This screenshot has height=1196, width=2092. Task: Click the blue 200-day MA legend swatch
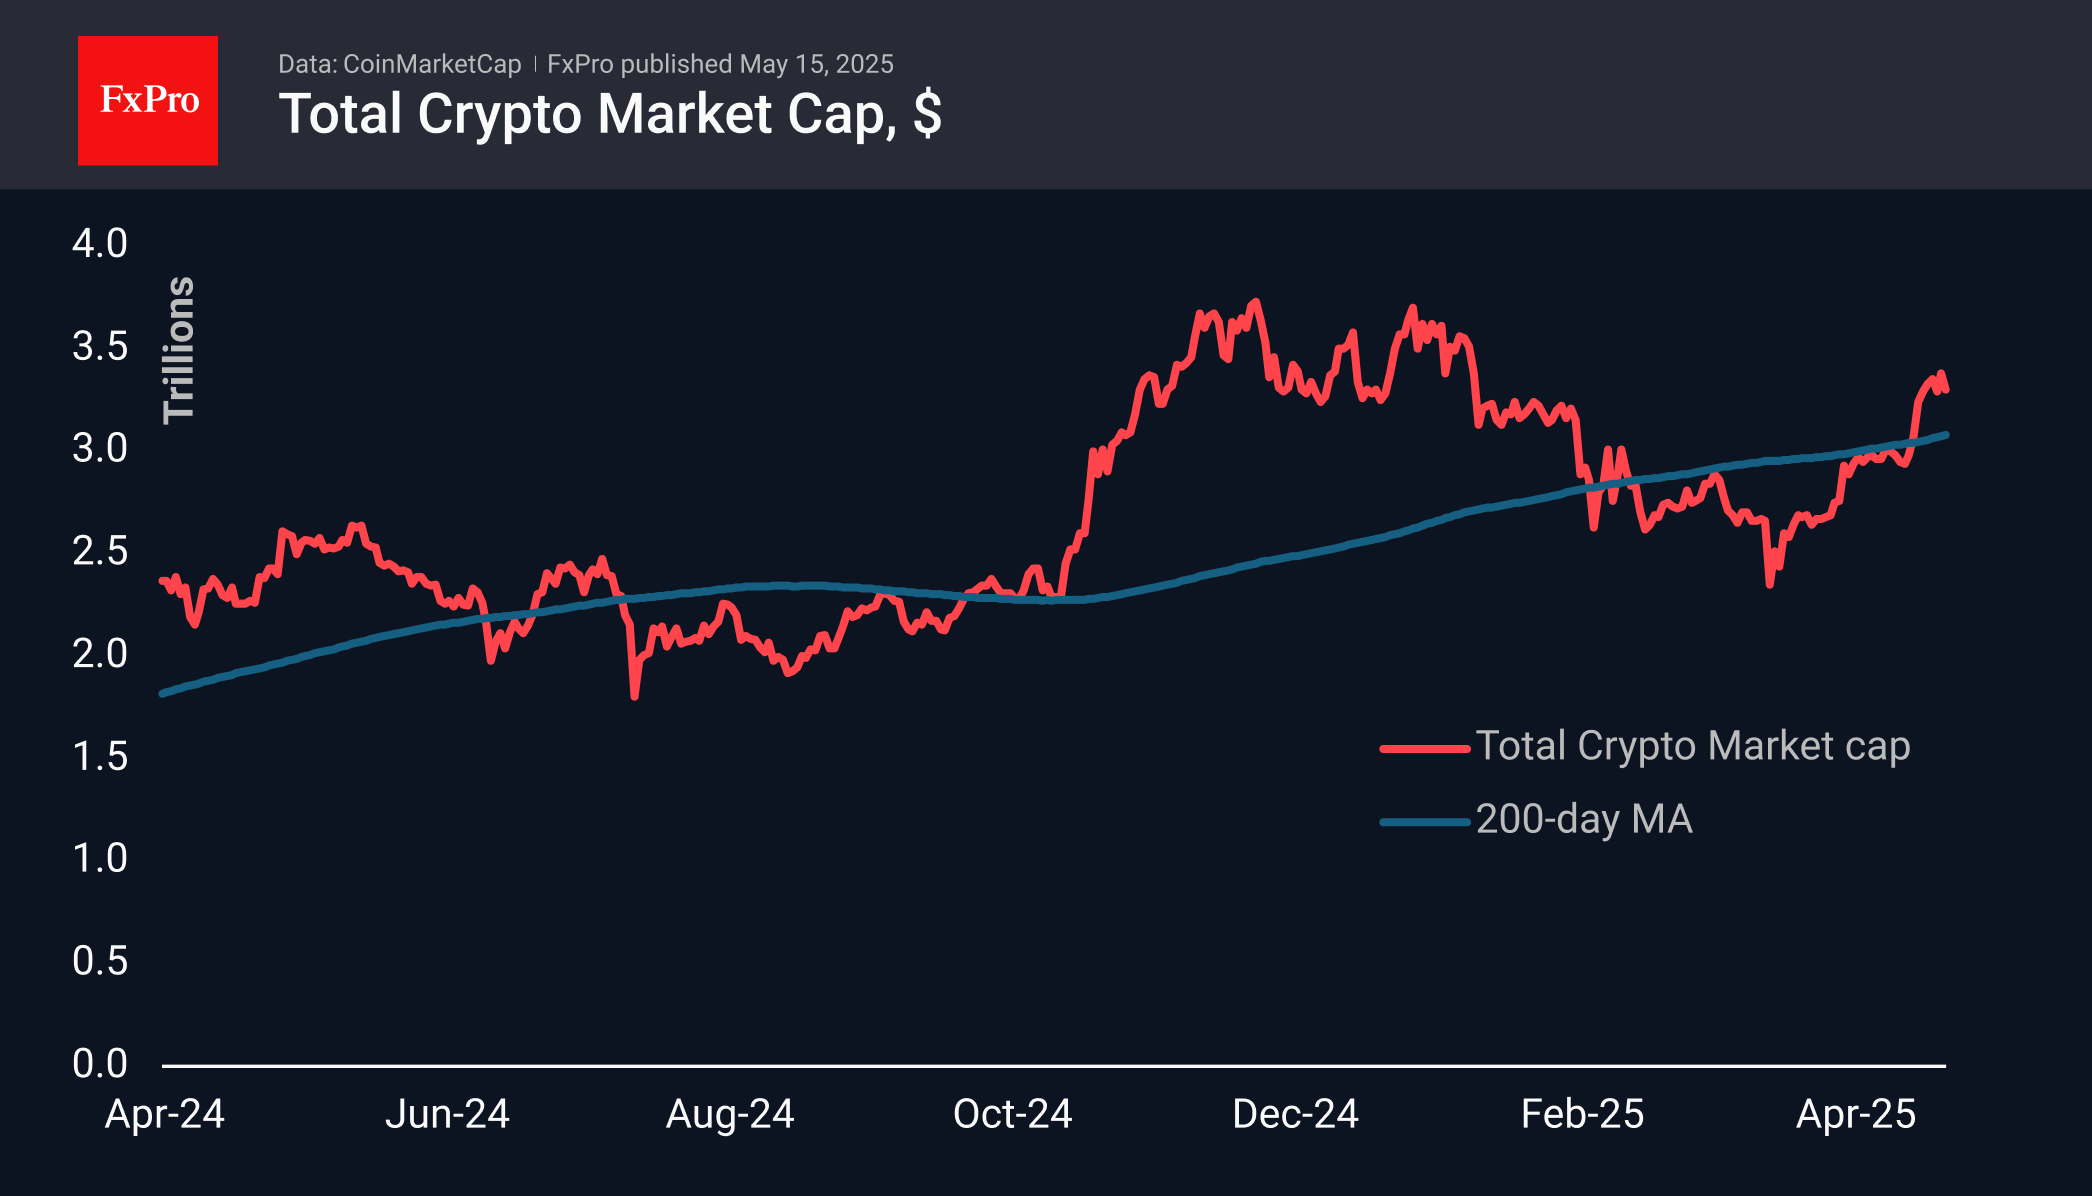1424,822
